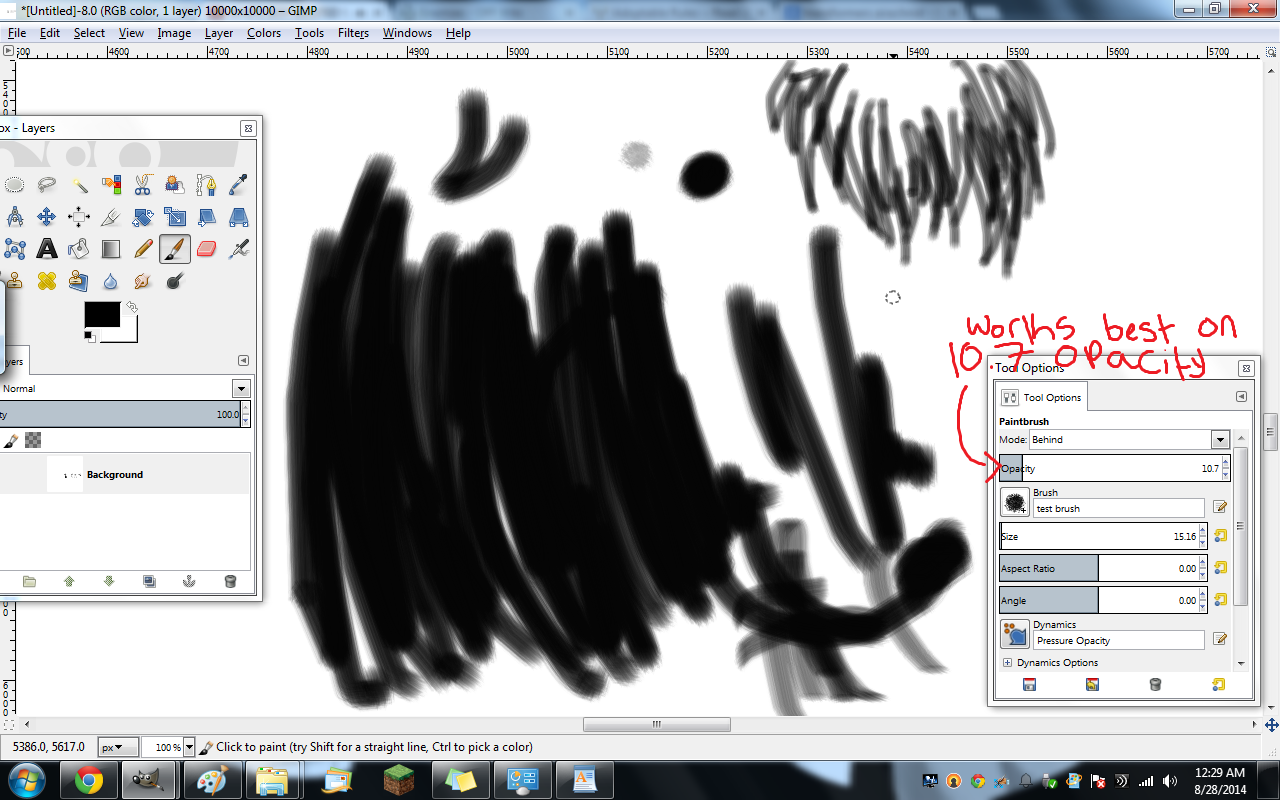Enable the lock pixels brush toggle
The height and width of the screenshot is (800, 1280).
pos(11,441)
